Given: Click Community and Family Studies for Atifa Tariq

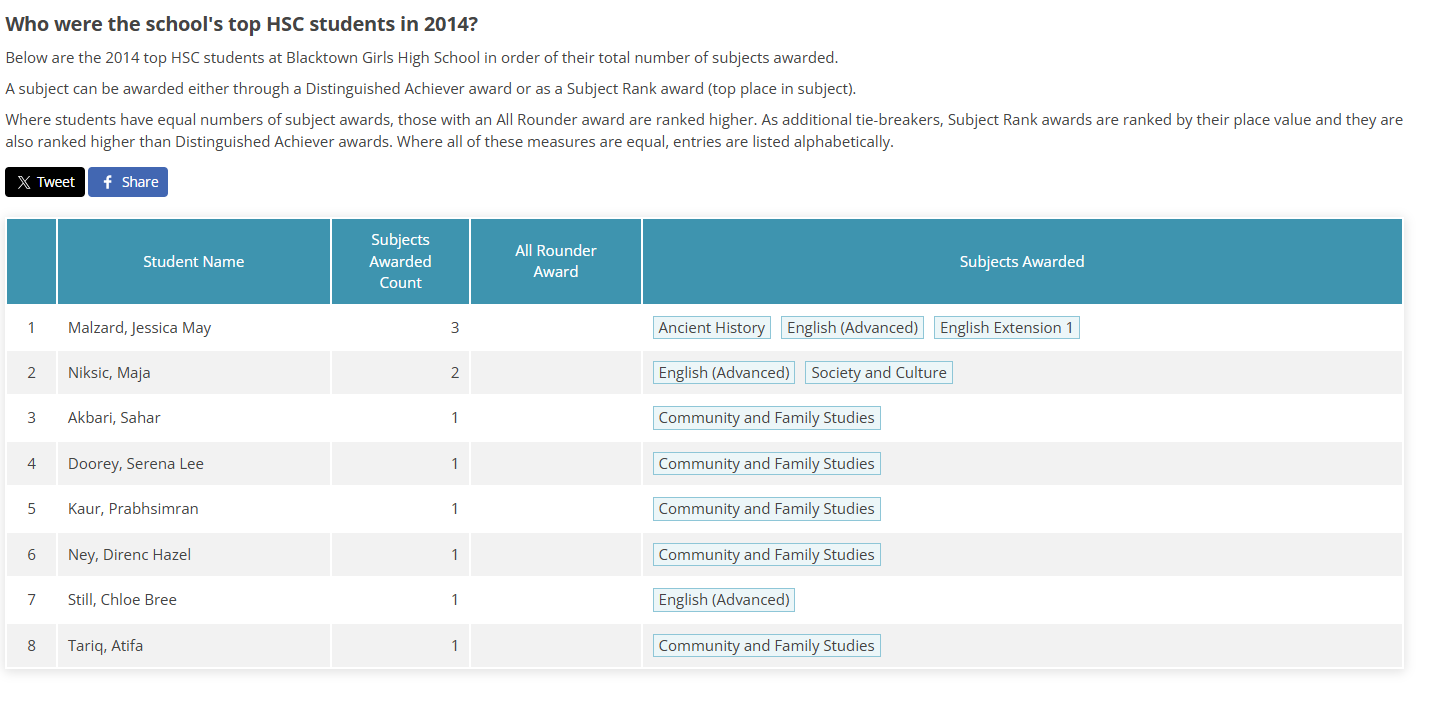Looking at the screenshot, I should 767,646.
